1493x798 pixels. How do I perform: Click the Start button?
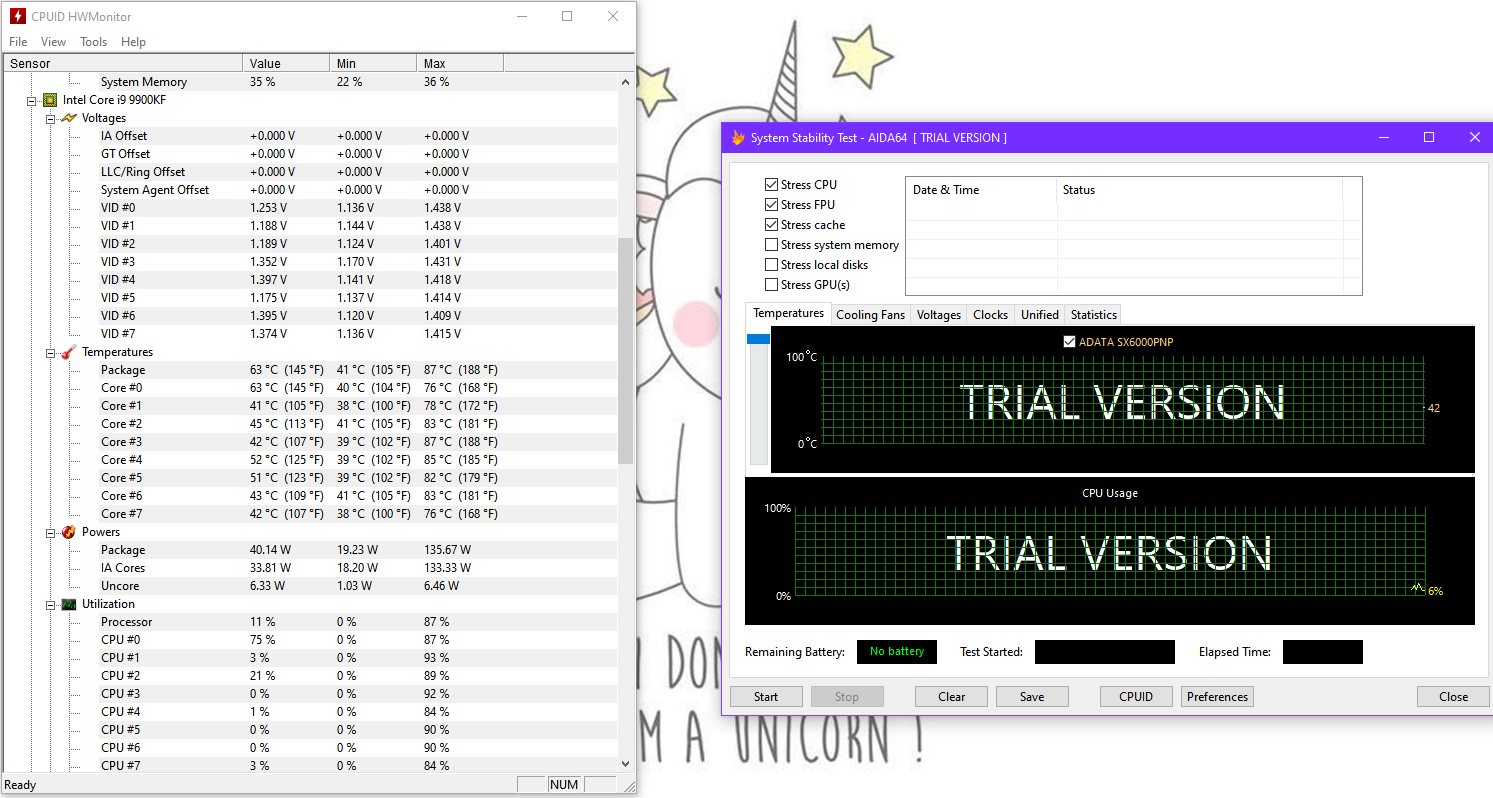(766, 697)
